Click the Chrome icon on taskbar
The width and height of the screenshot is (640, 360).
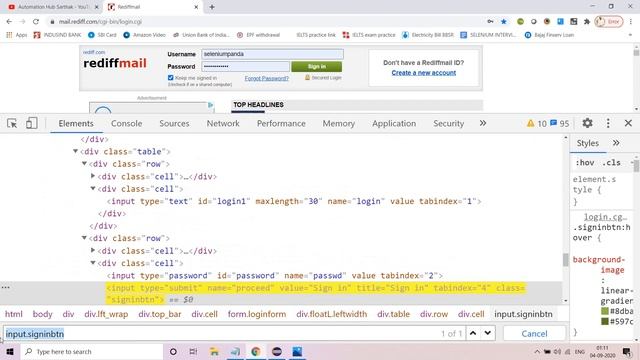click(x=256, y=351)
